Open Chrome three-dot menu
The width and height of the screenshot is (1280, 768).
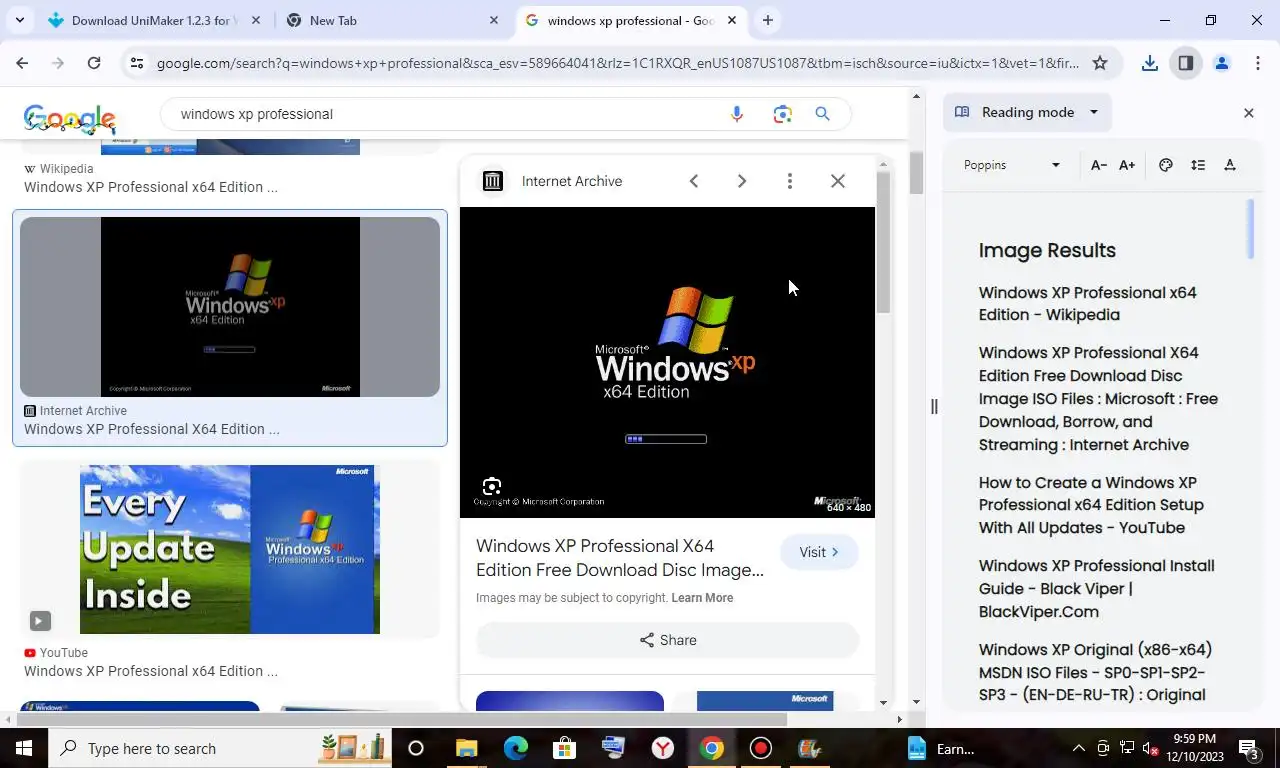click(1258, 63)
